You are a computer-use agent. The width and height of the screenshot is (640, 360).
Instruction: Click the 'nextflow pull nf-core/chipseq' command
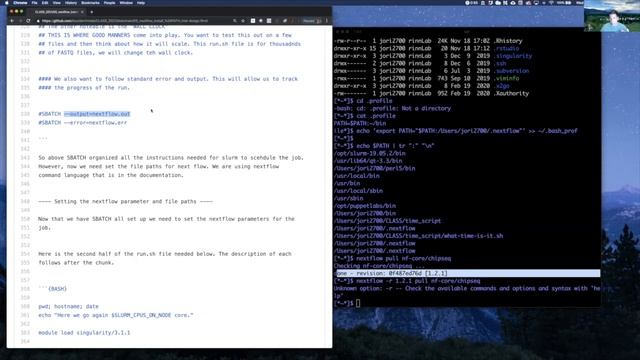[x=404, y=258]
